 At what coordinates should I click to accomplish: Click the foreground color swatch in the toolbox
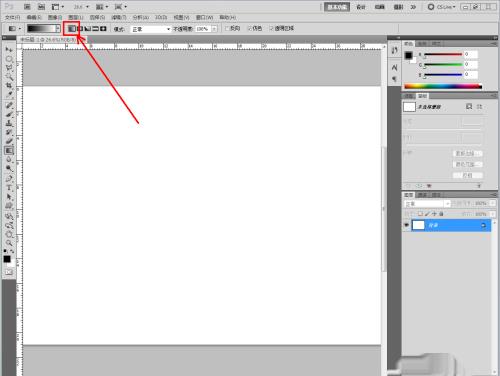click(x=7, y=259)
